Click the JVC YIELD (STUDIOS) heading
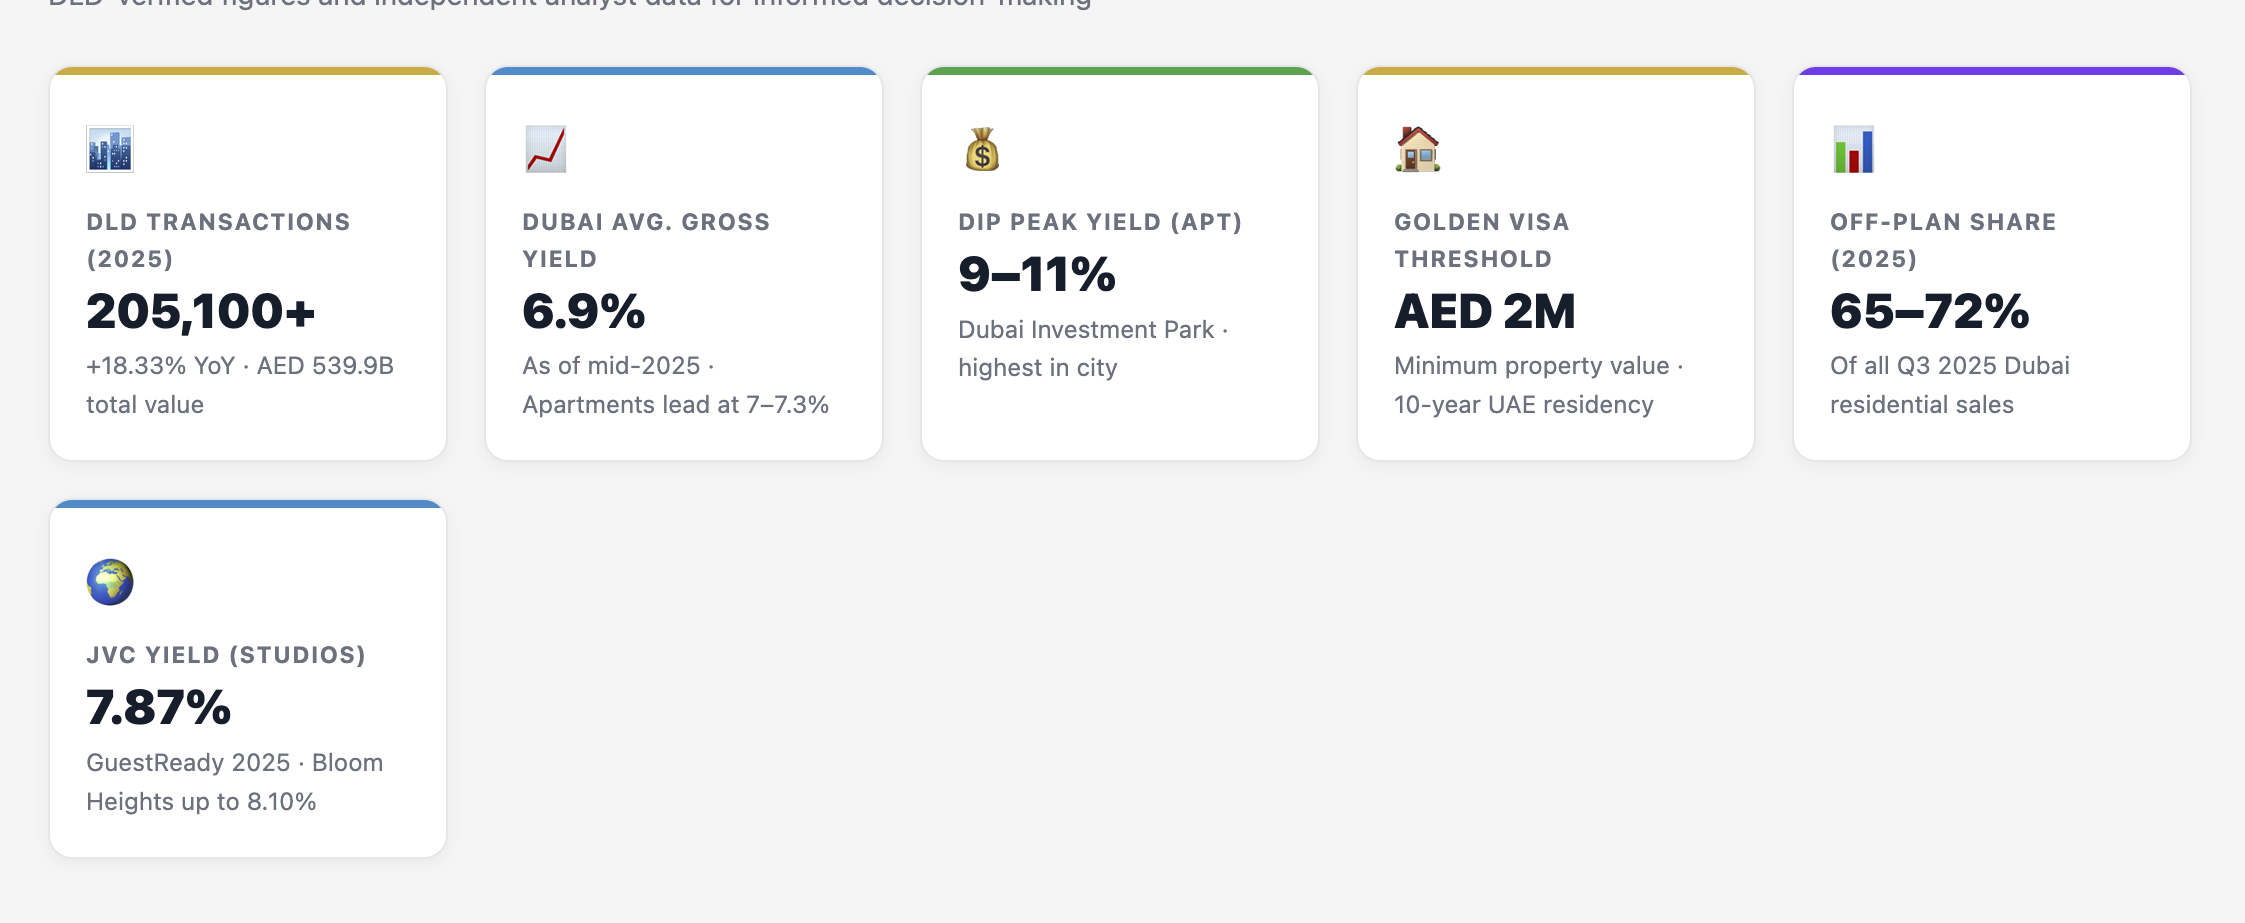Viewport: 2245px width, 923px height. (x=226, y=655)
